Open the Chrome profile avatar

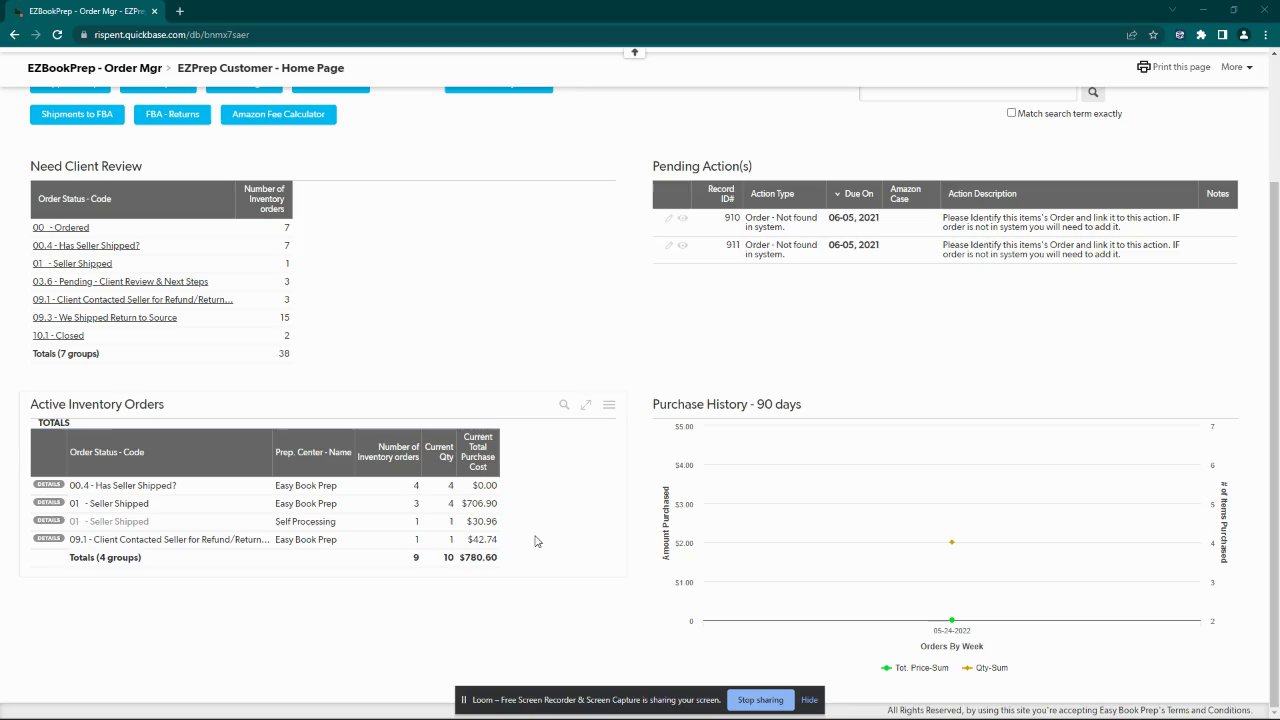point(1244,34)
